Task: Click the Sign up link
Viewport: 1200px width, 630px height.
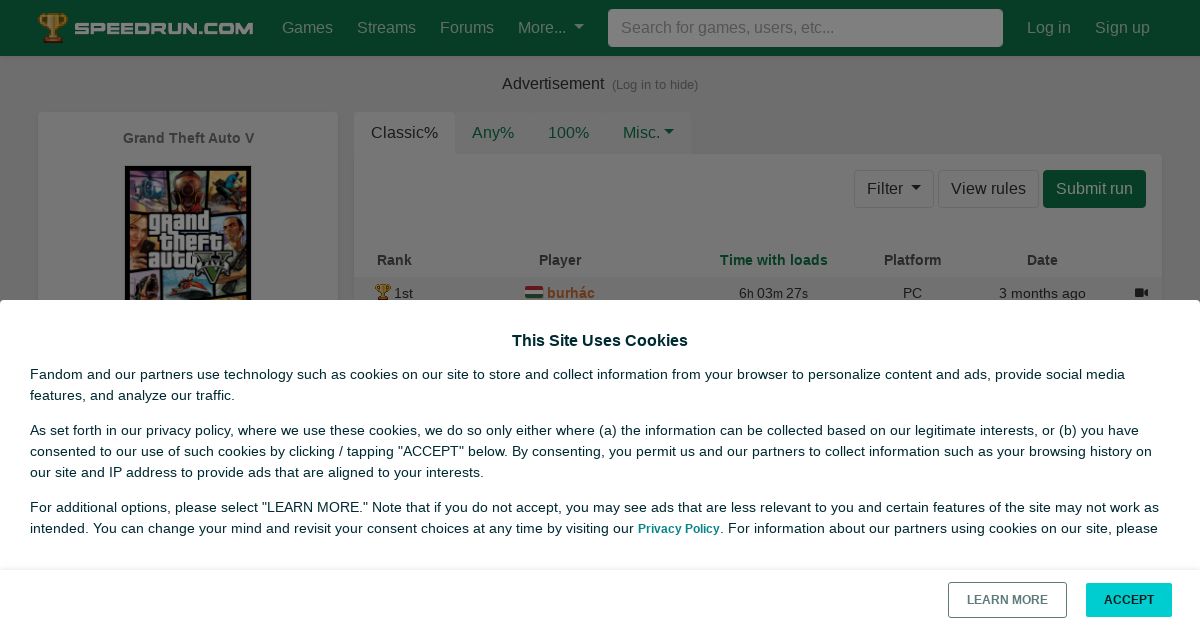Action: pyautogui.click(x=1122, y=28)
